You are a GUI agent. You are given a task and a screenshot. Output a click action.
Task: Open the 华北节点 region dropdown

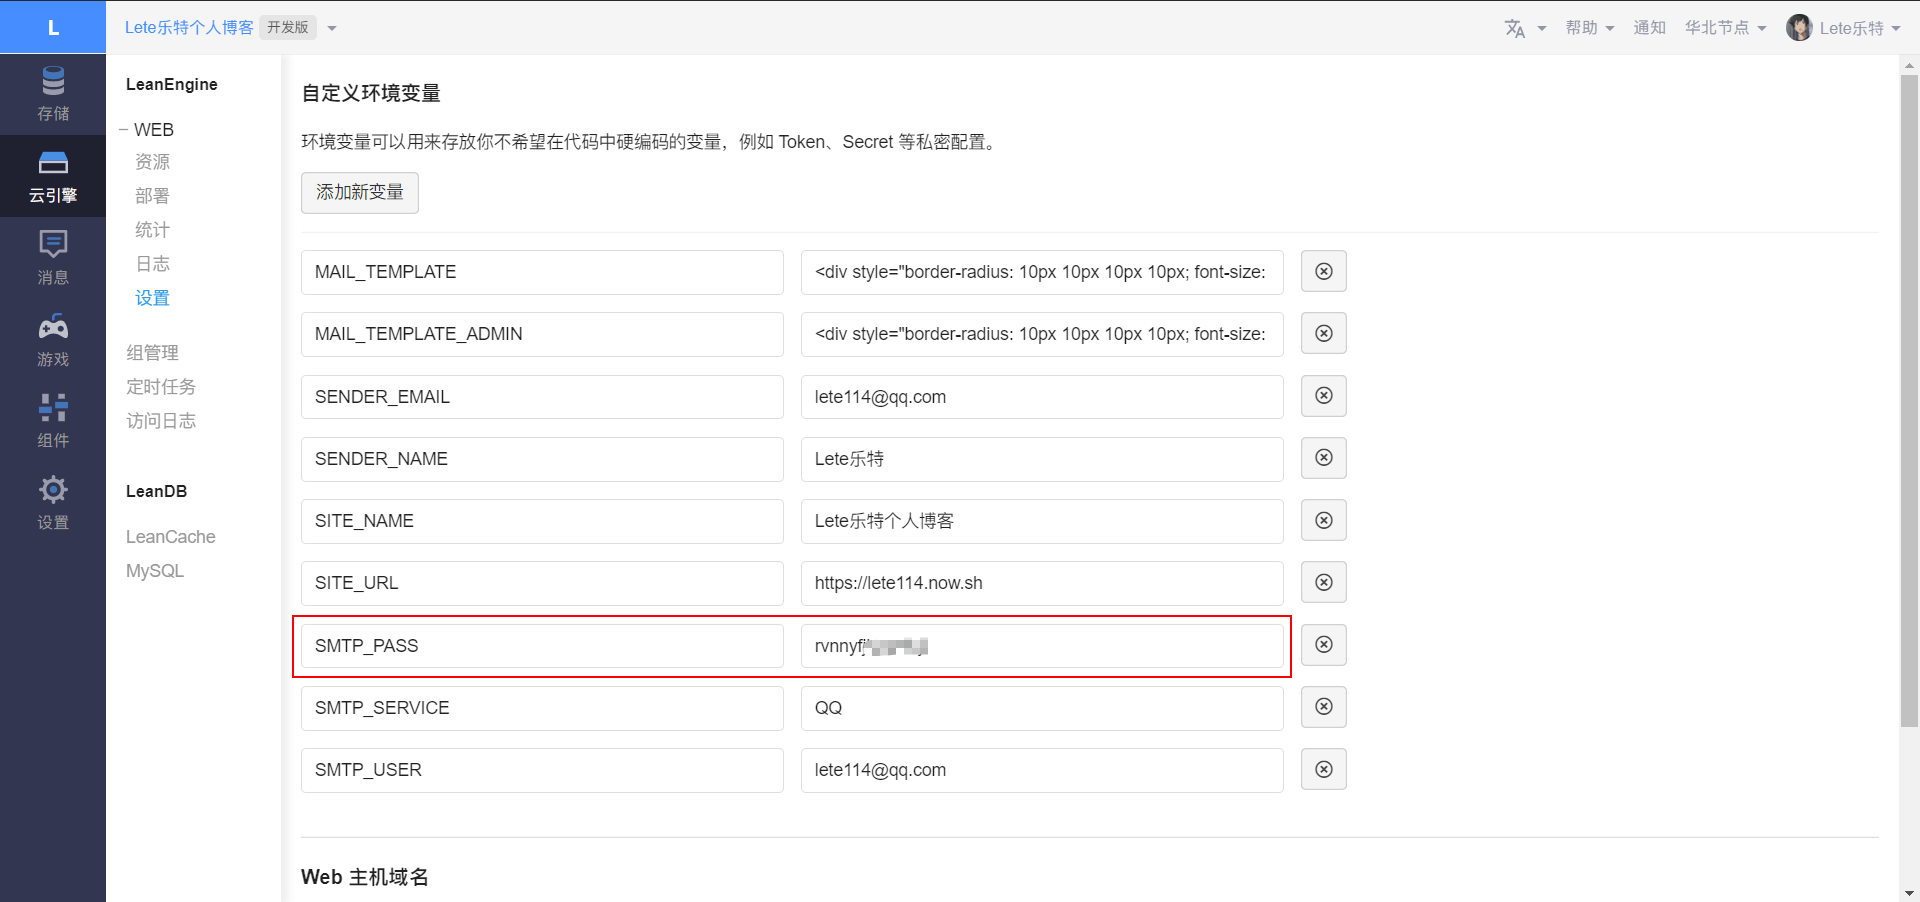point(1725,28)
